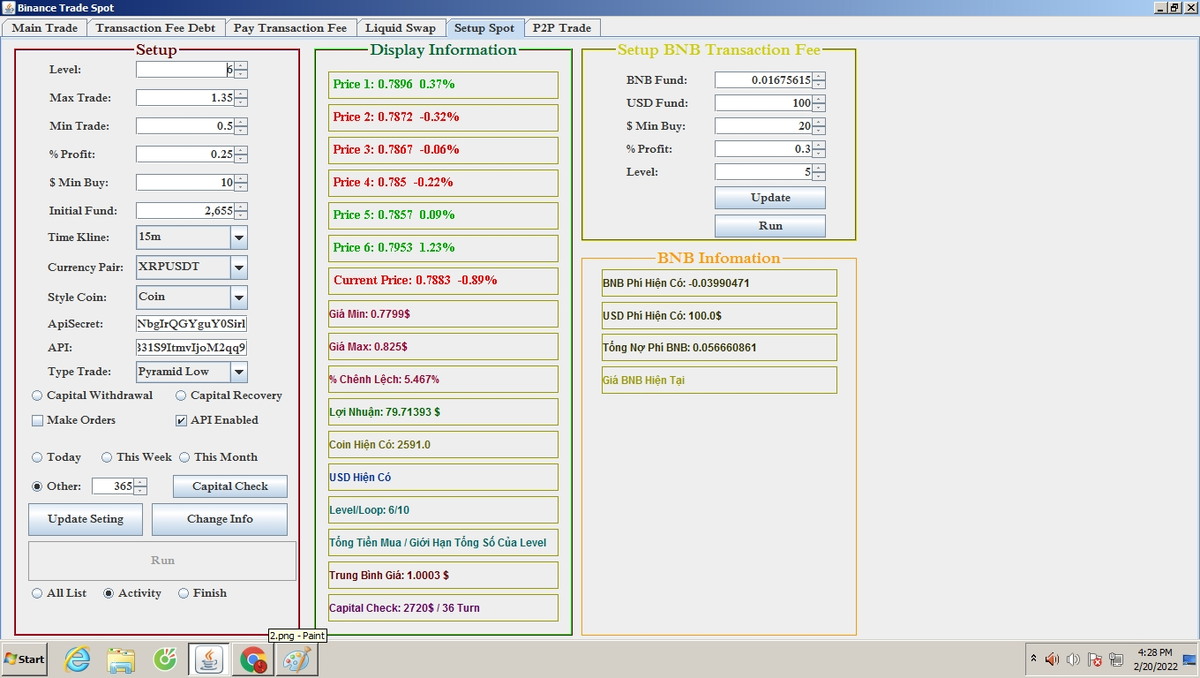
Task: Click the Update Seting button
Action: click(85, 519)
